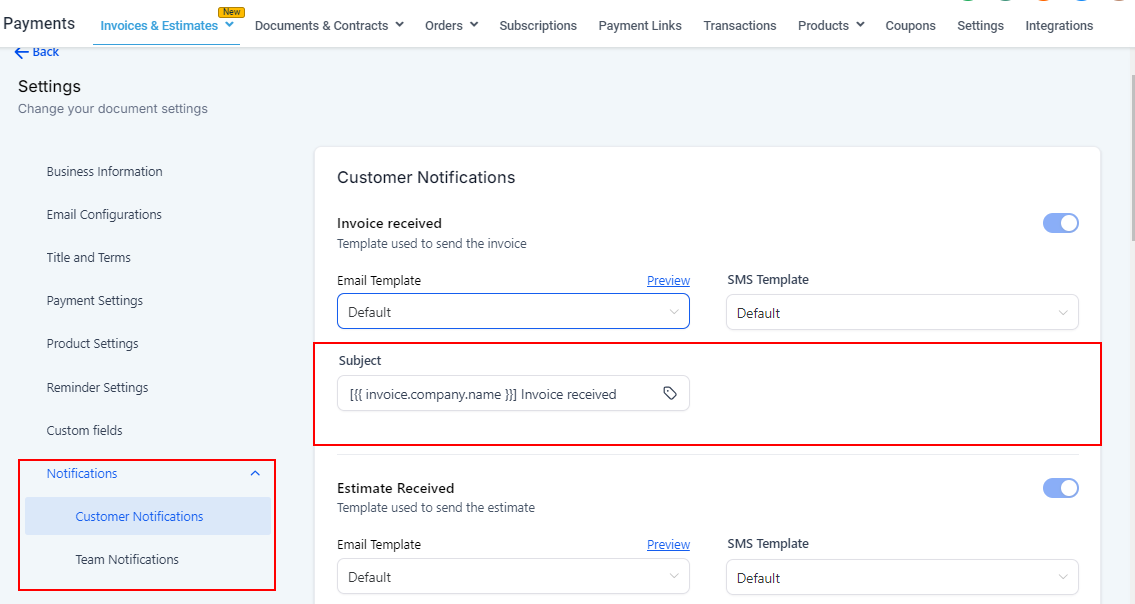
Task: Open Payment Settings in sidebar
Action: 95,301
